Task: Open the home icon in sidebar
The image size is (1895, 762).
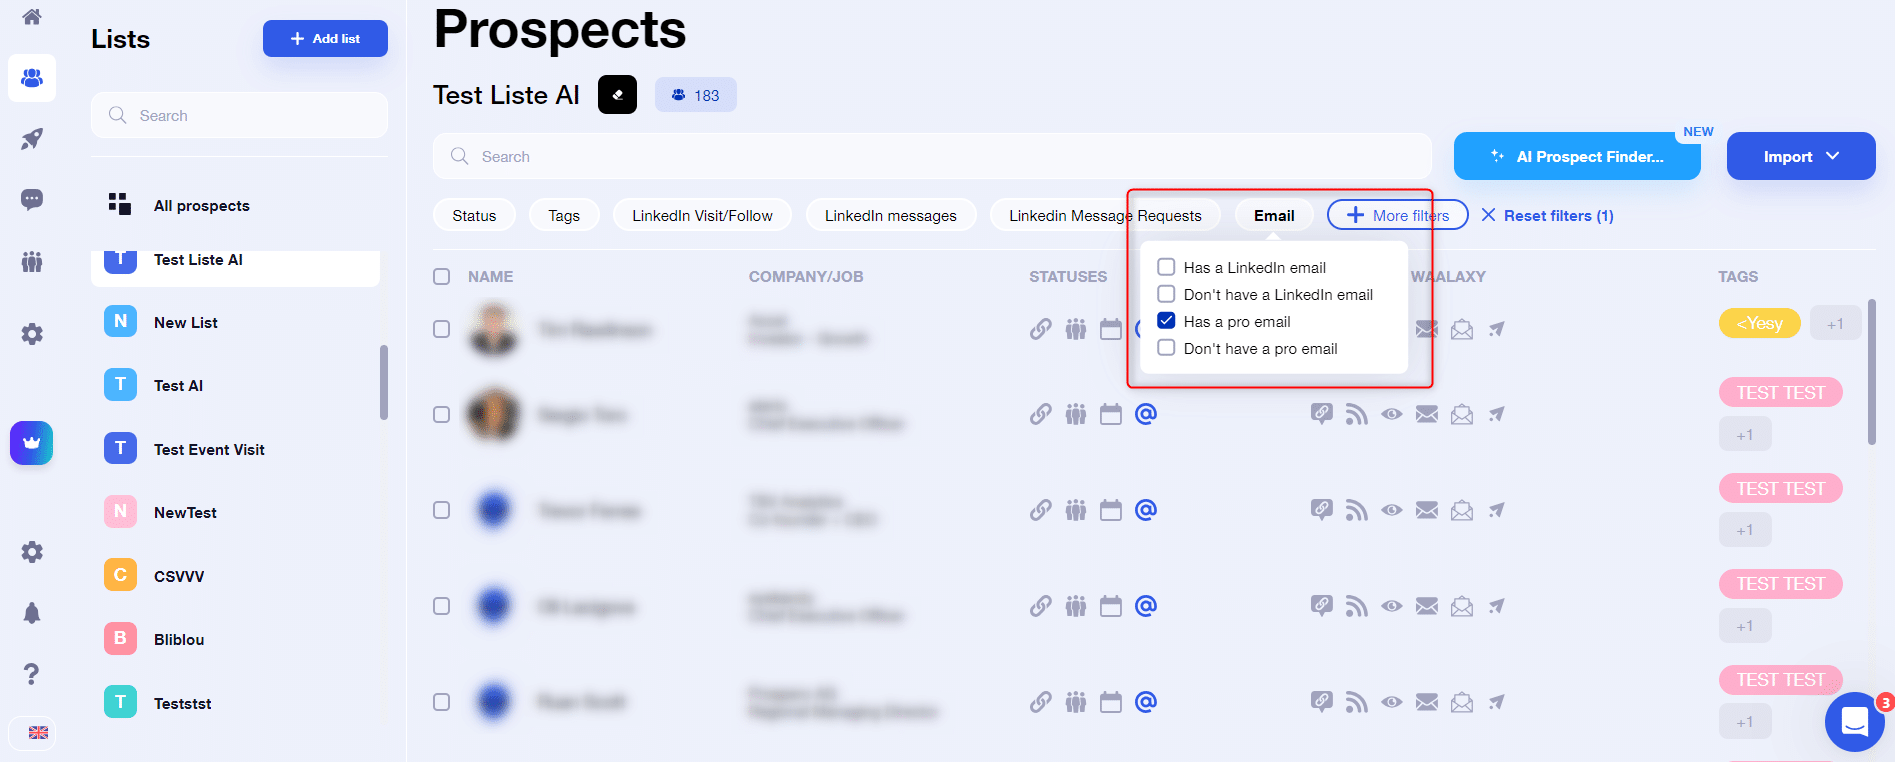Action: [32, 16]
